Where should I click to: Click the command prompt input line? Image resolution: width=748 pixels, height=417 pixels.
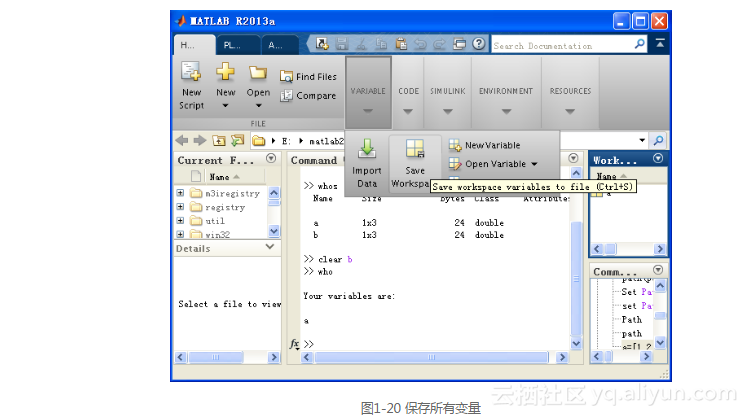(436, 344)
